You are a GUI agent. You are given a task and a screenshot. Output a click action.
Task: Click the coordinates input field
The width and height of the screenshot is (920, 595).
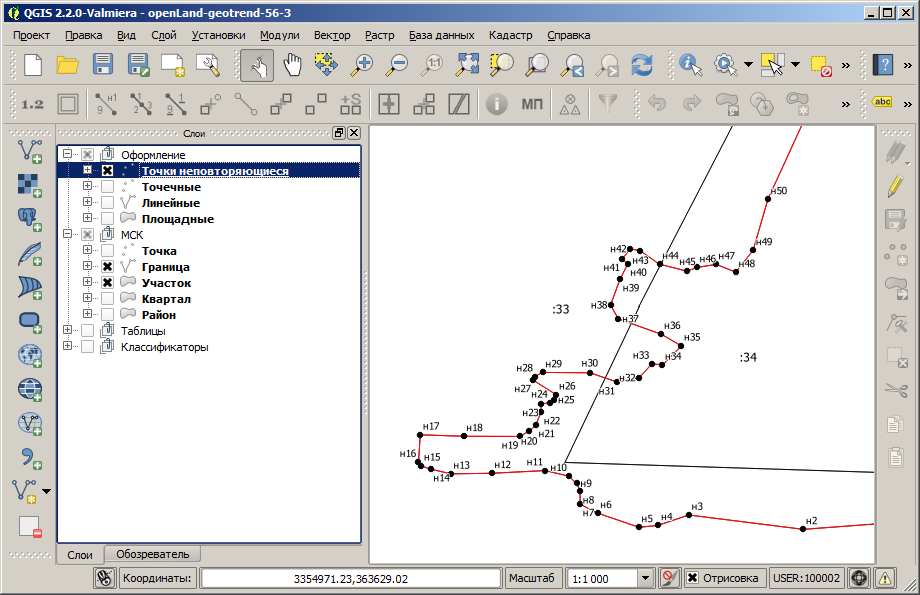pyautogui.click(x=351, y=579)
